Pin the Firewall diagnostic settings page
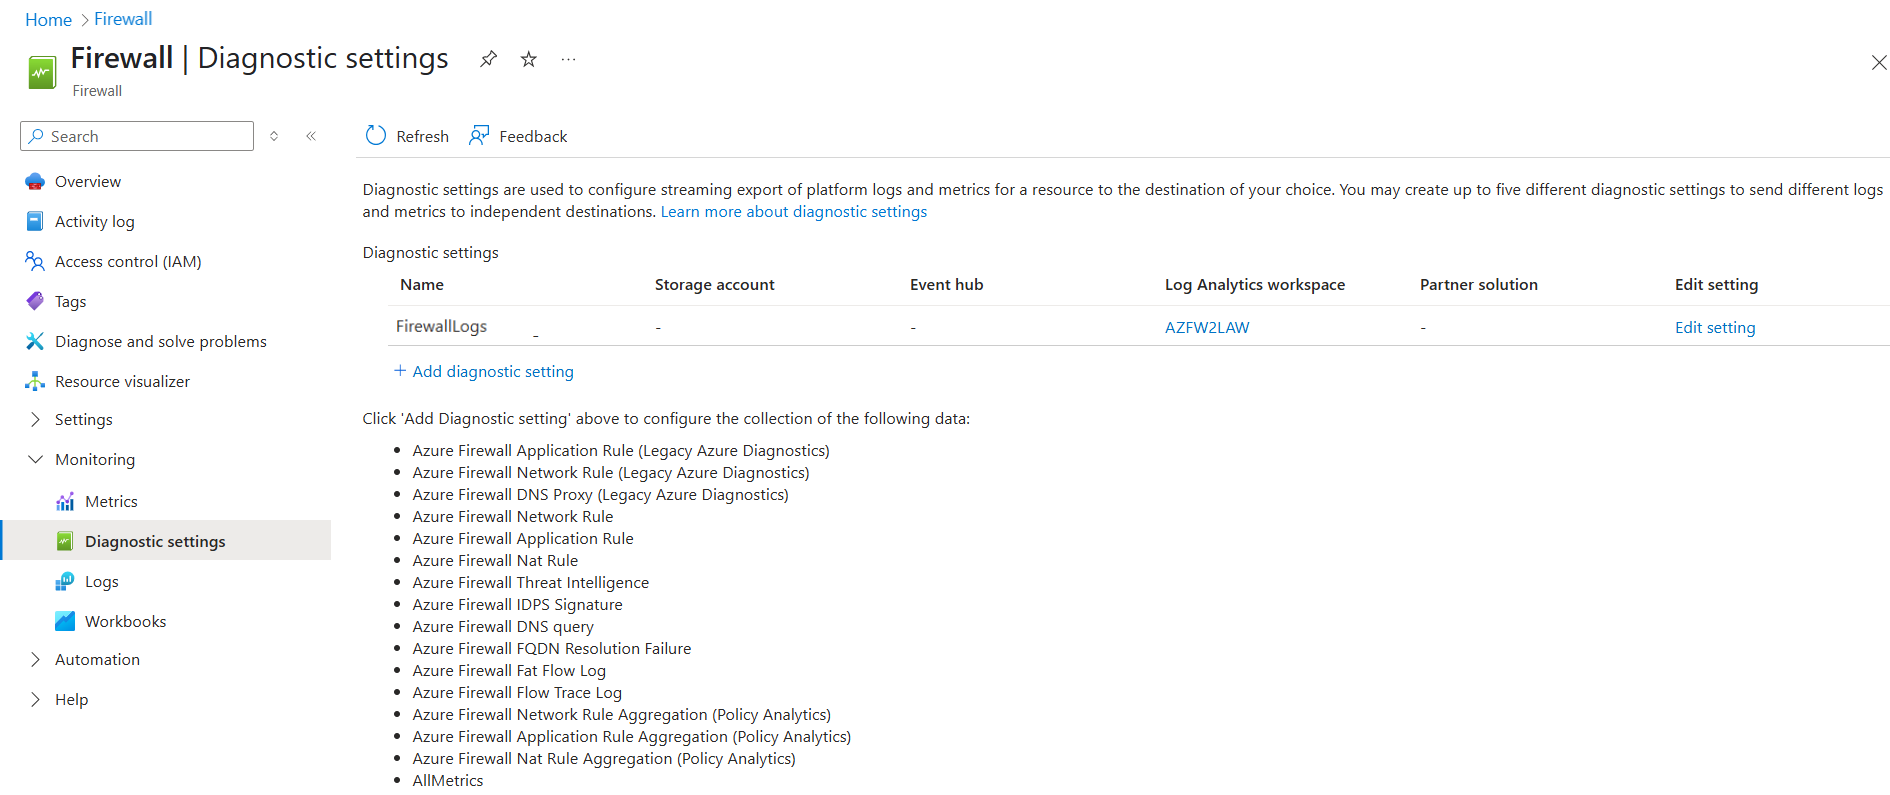This screenshot has height=795, width=1890. pos(488,59)
